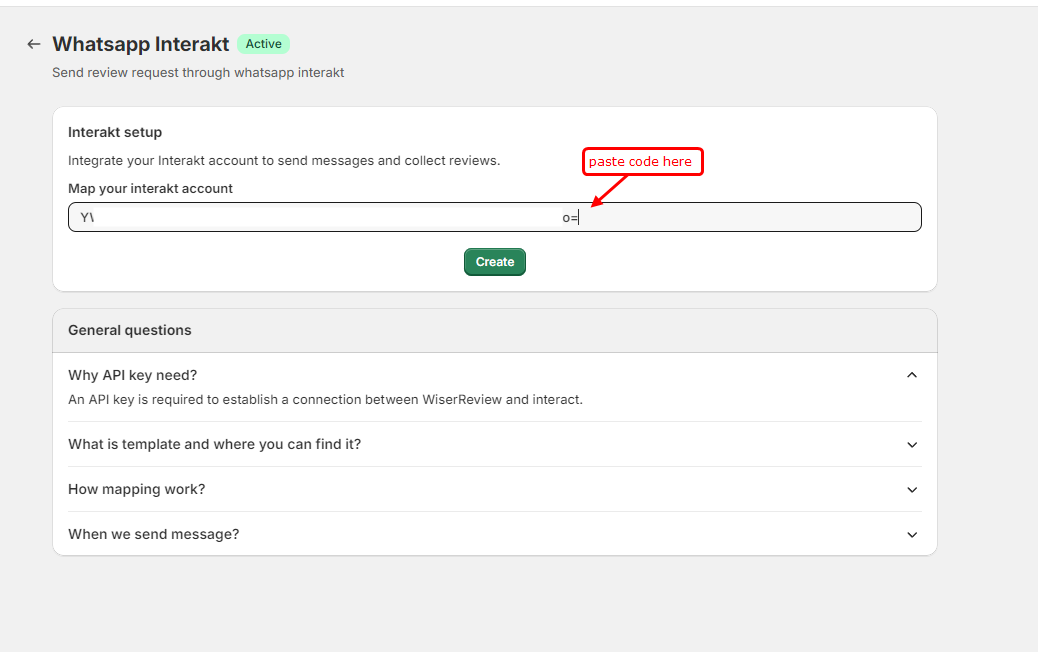The width and height of the screenshot is (1038, 652).
Task: Open the 'When we send message?' question
Action: [x=153, y=534]
